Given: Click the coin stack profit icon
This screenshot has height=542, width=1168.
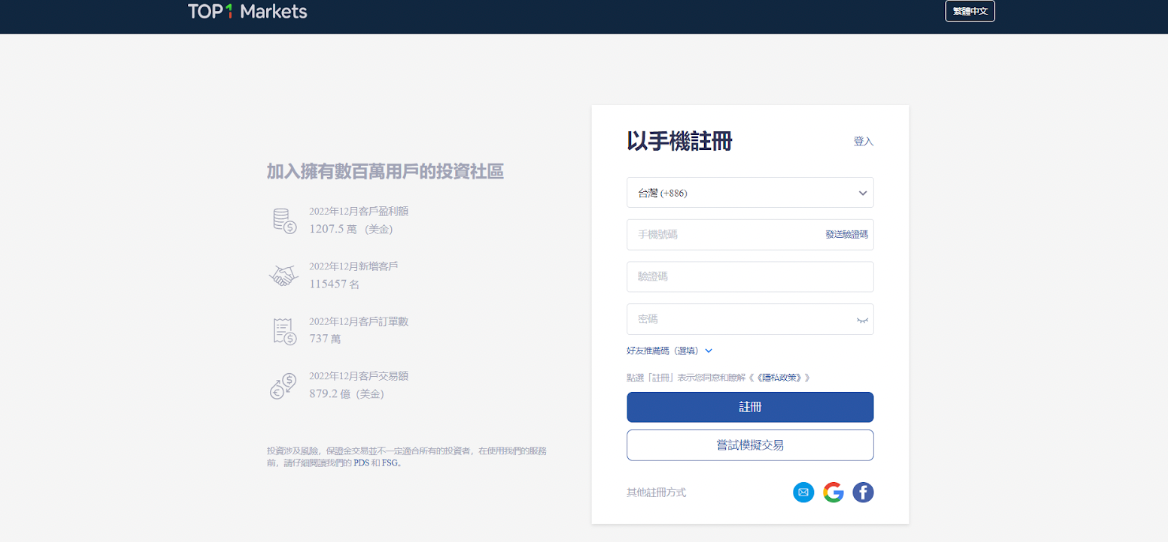Looking at the screenshot, I should 284,220.
